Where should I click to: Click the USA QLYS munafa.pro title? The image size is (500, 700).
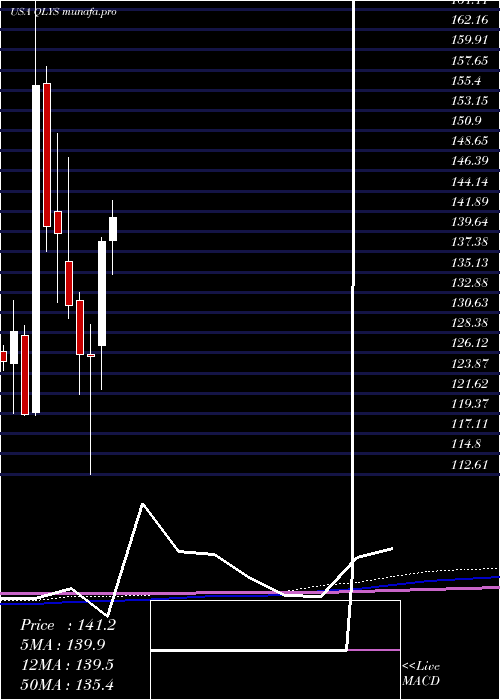tap(63, 12)
